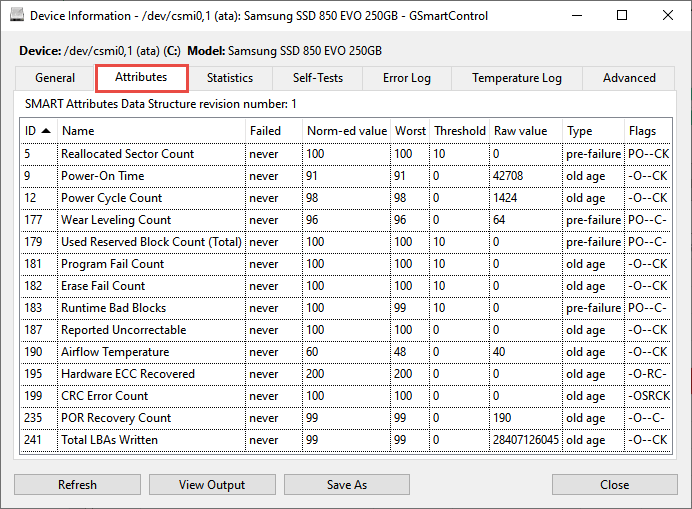Switch to the Self-Tests tab
This screenshot has height=509, width=692.
[318, 78]
